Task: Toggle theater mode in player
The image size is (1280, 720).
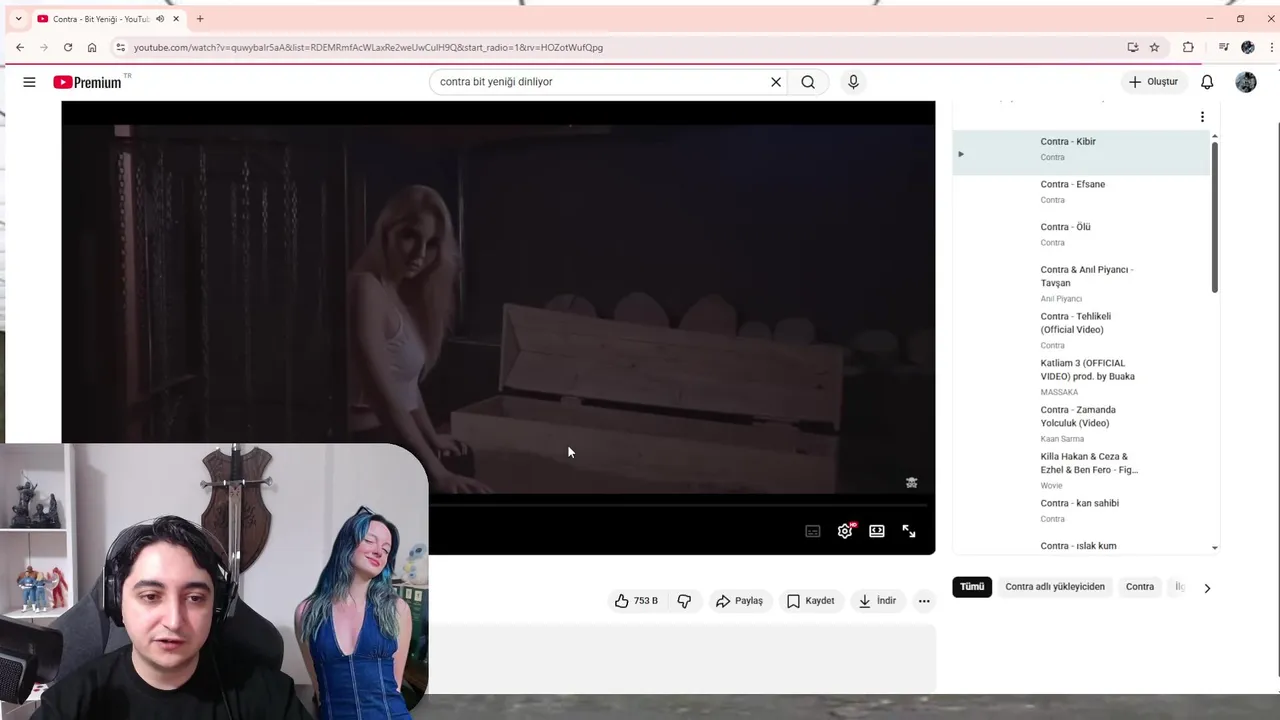Action: tap(877, 531)
